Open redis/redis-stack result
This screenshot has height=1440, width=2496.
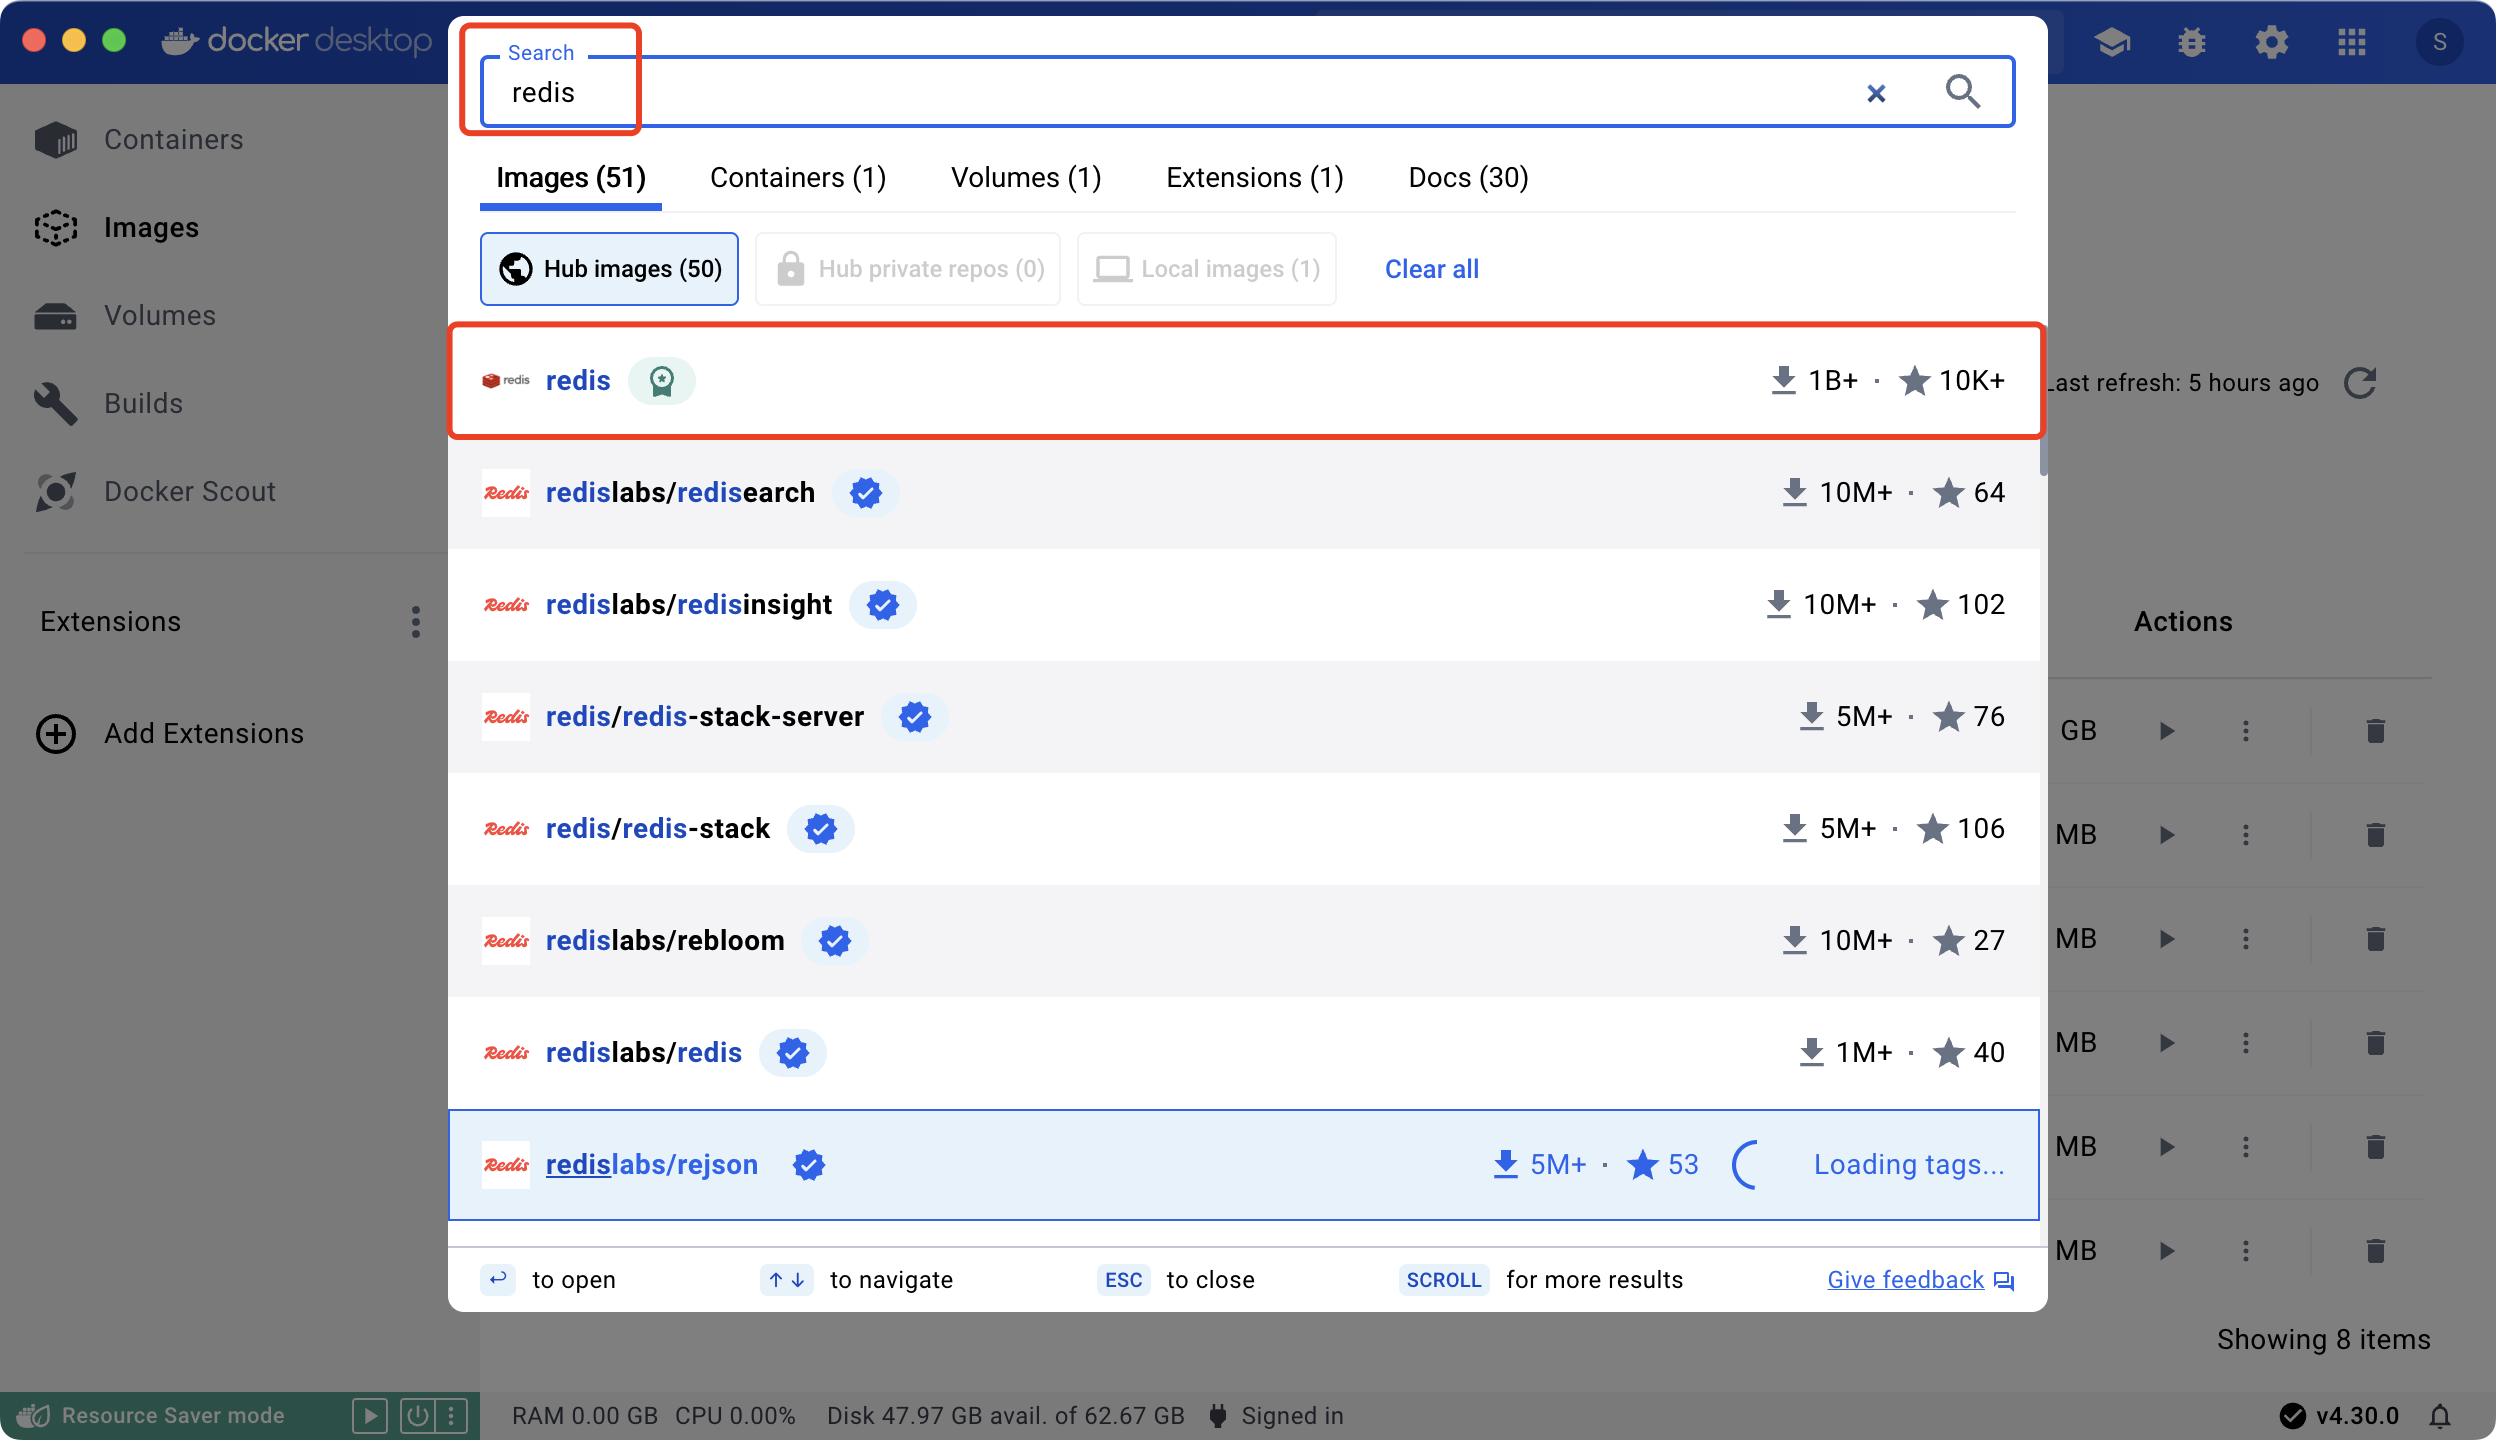[1244, 829]
